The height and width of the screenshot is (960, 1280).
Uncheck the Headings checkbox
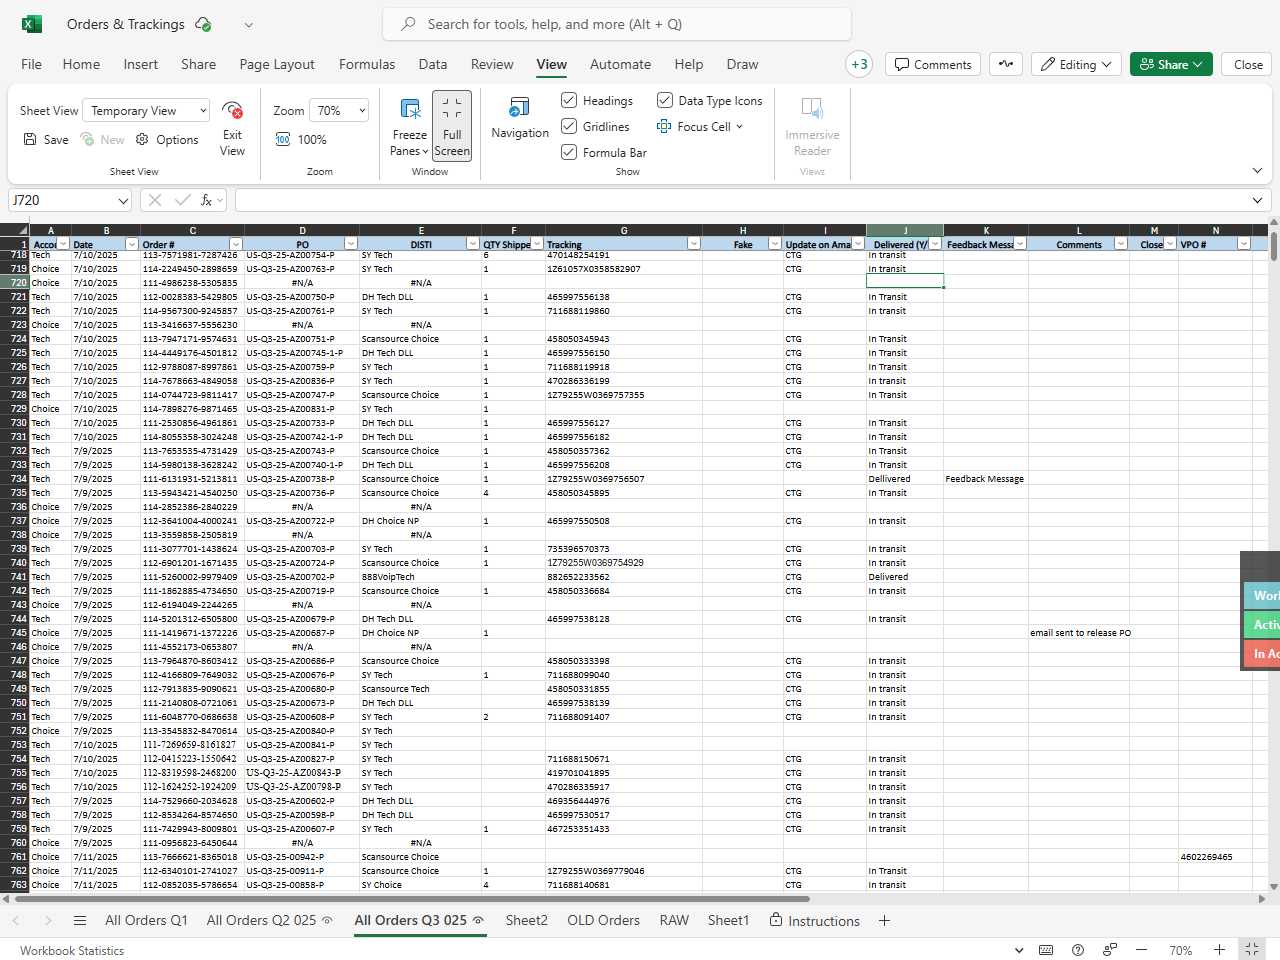[569, 100]
